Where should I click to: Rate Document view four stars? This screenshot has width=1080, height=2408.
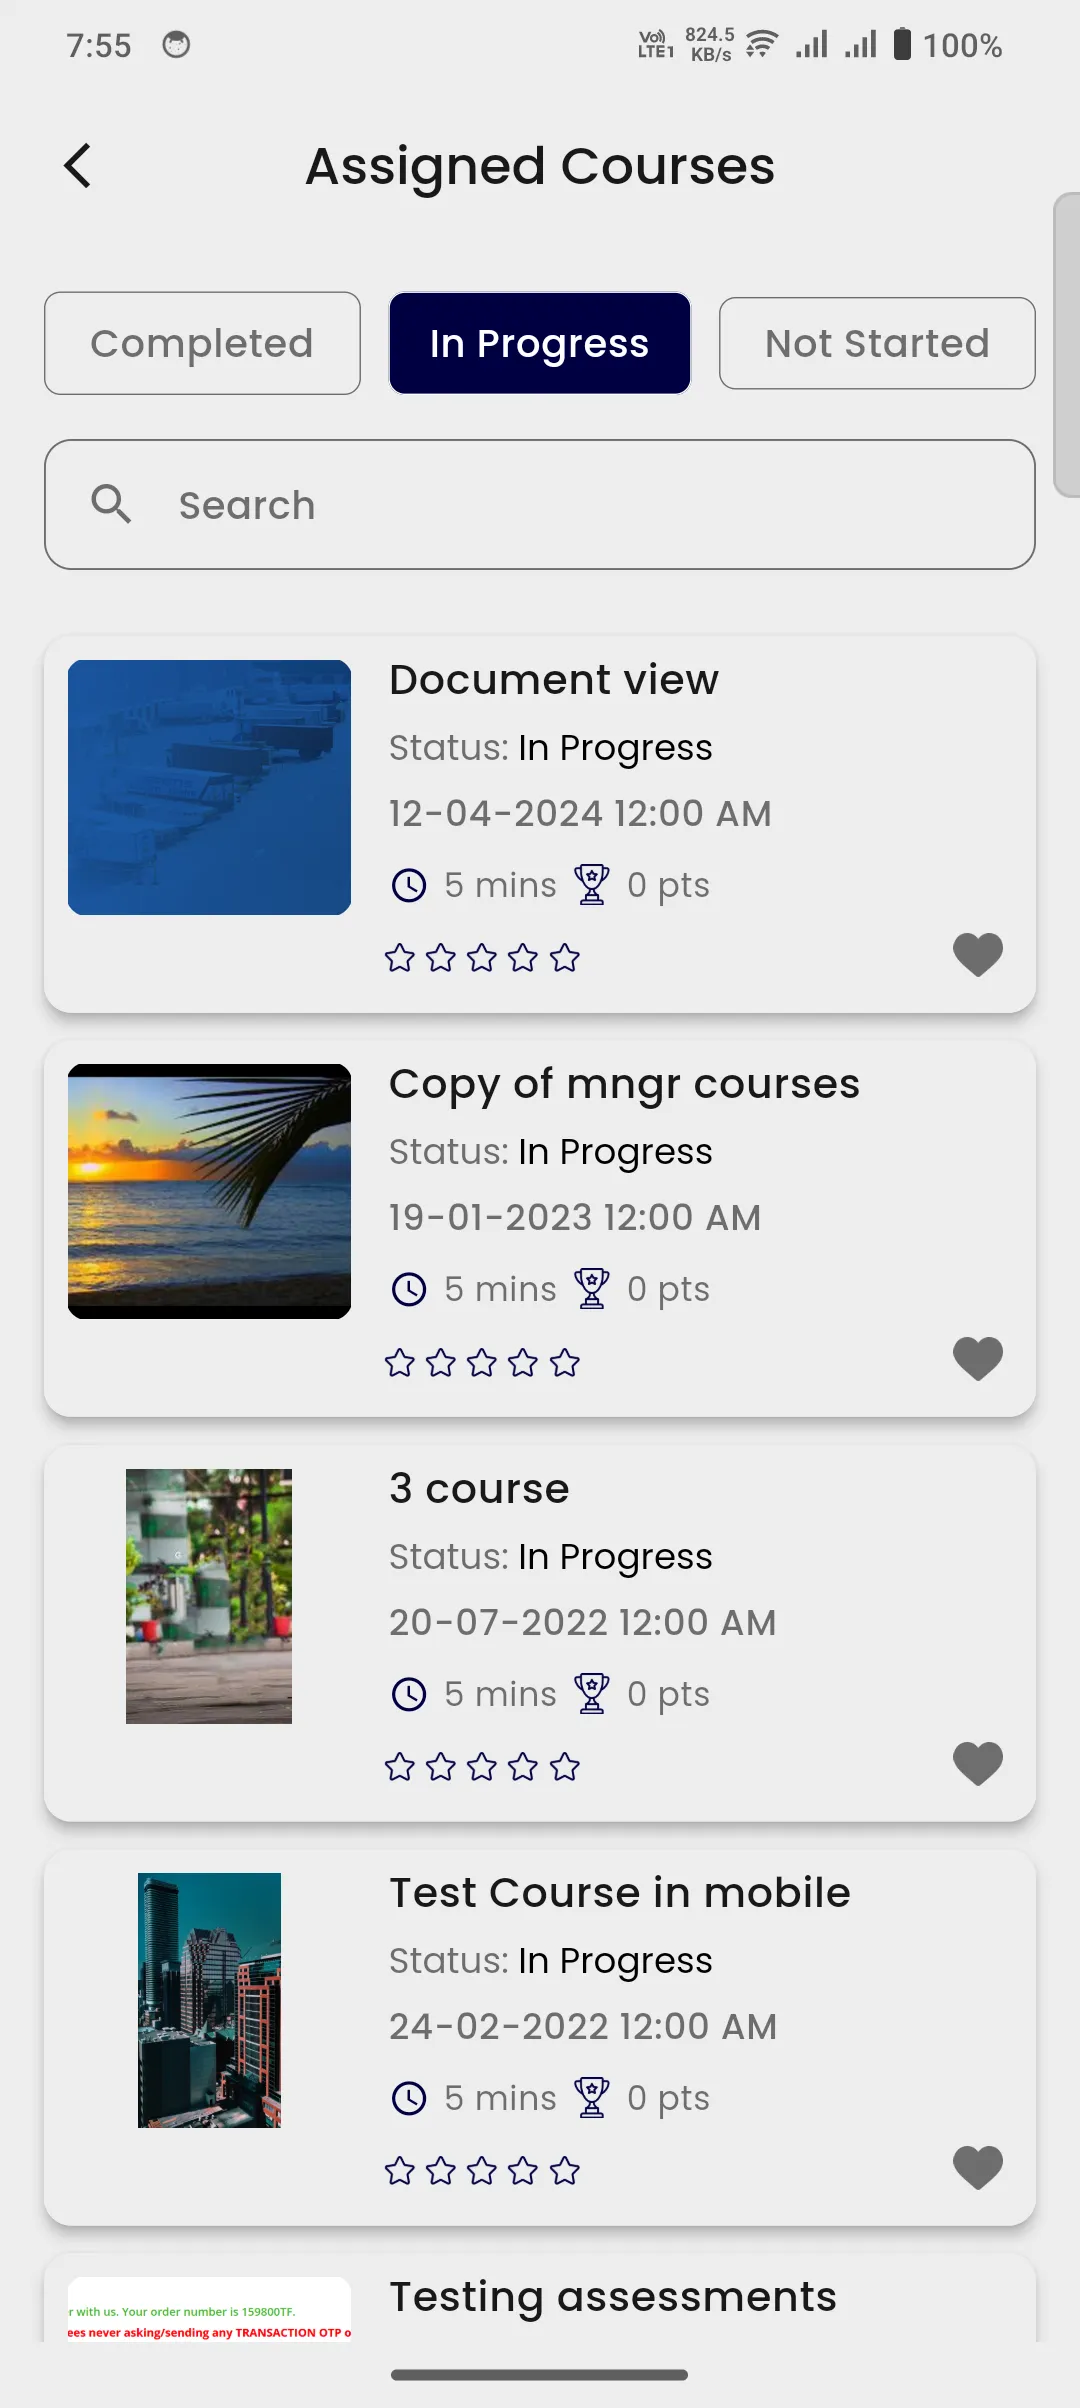[x=523, y=958]
